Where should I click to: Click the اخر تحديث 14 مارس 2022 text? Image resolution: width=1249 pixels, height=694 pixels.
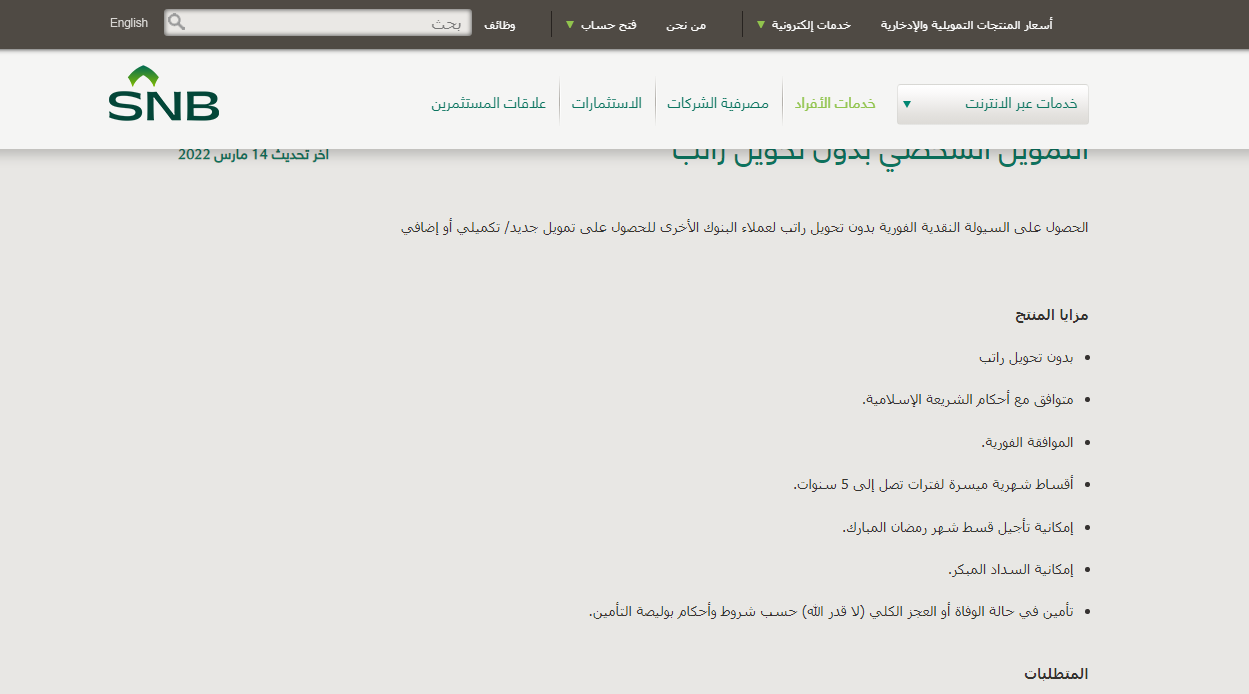click(253, 155)
